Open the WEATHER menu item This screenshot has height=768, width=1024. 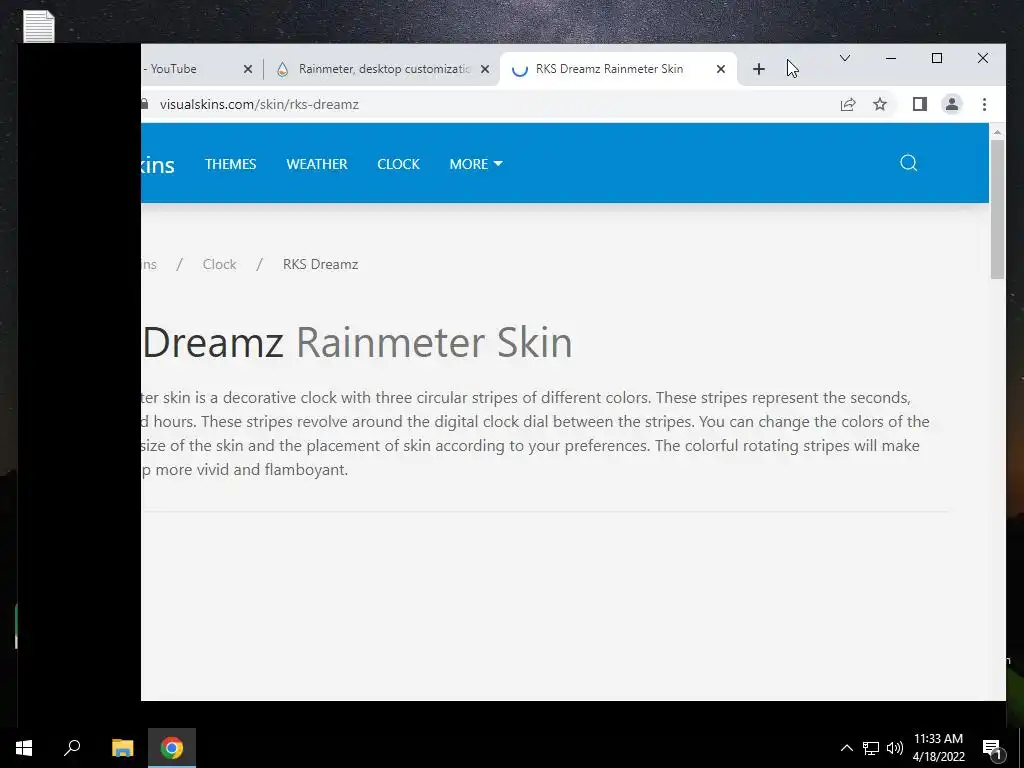point(317,164)
